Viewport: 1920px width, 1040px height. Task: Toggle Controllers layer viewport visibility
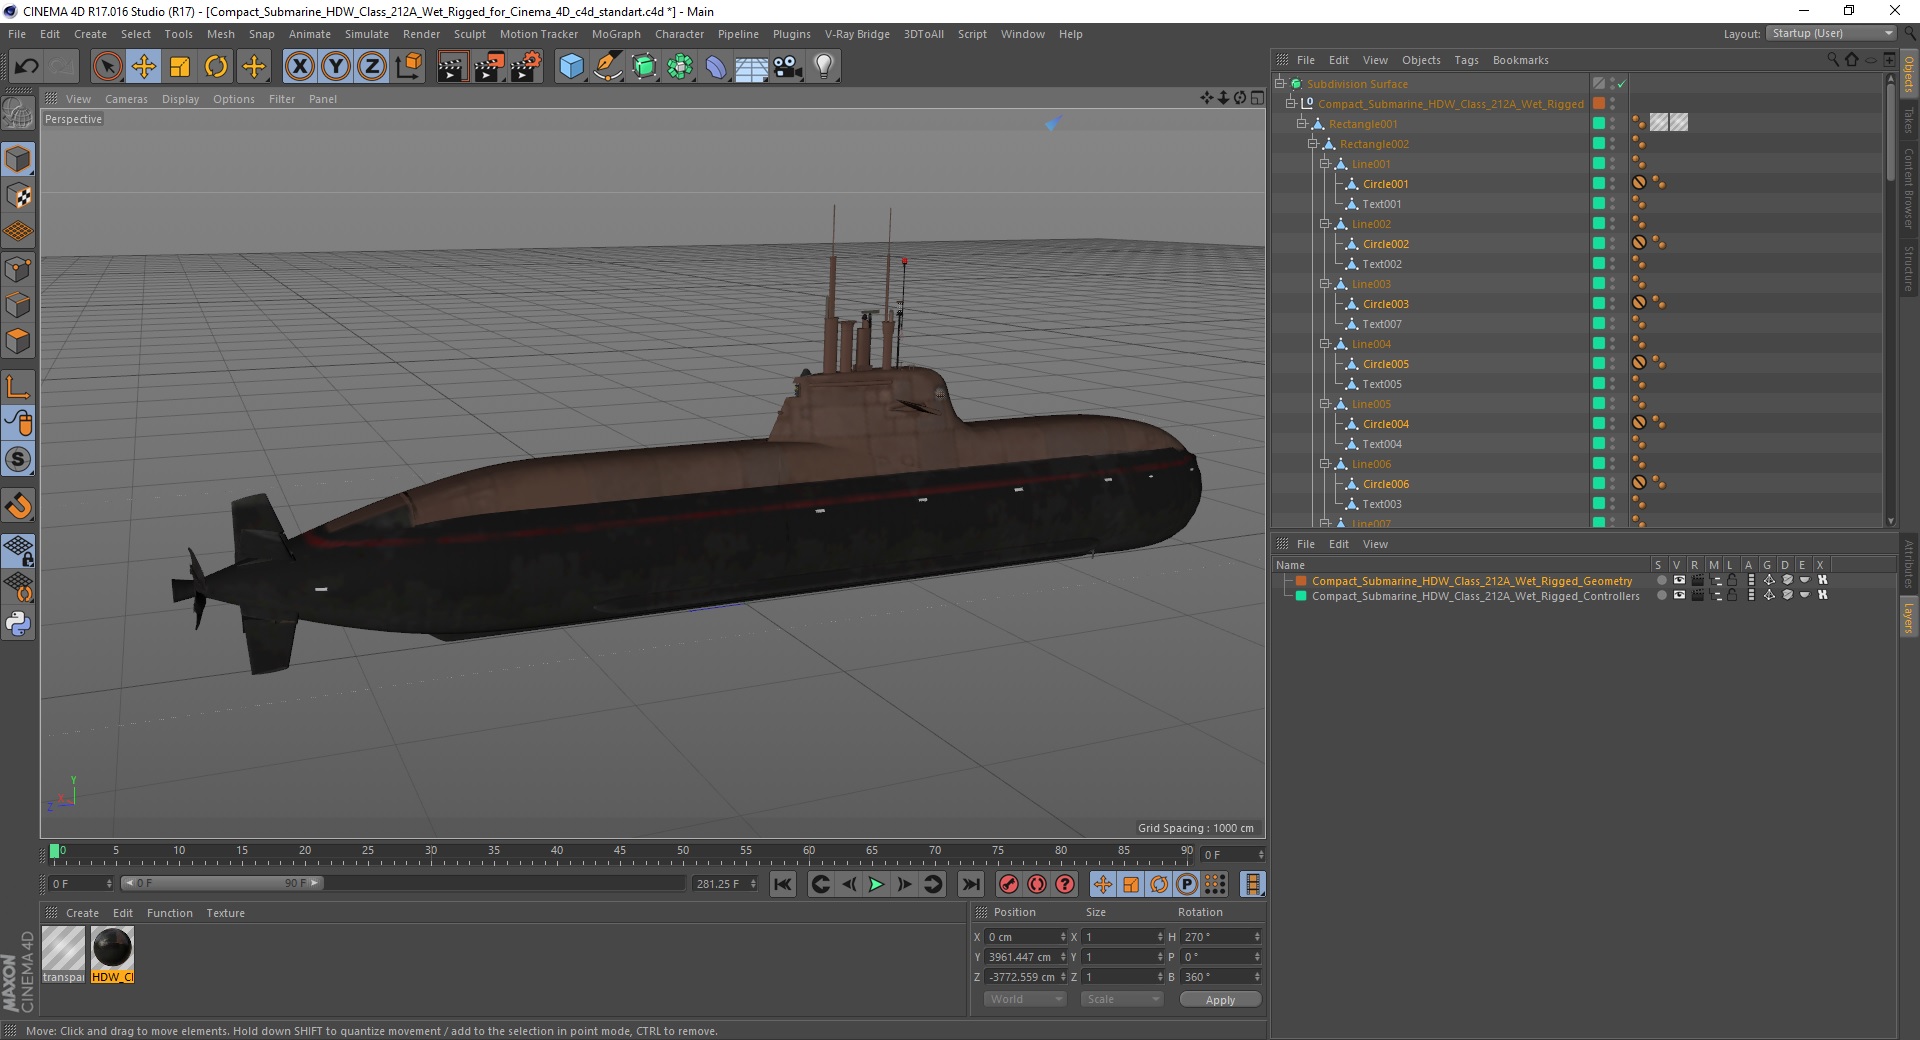click(1679, 595)
